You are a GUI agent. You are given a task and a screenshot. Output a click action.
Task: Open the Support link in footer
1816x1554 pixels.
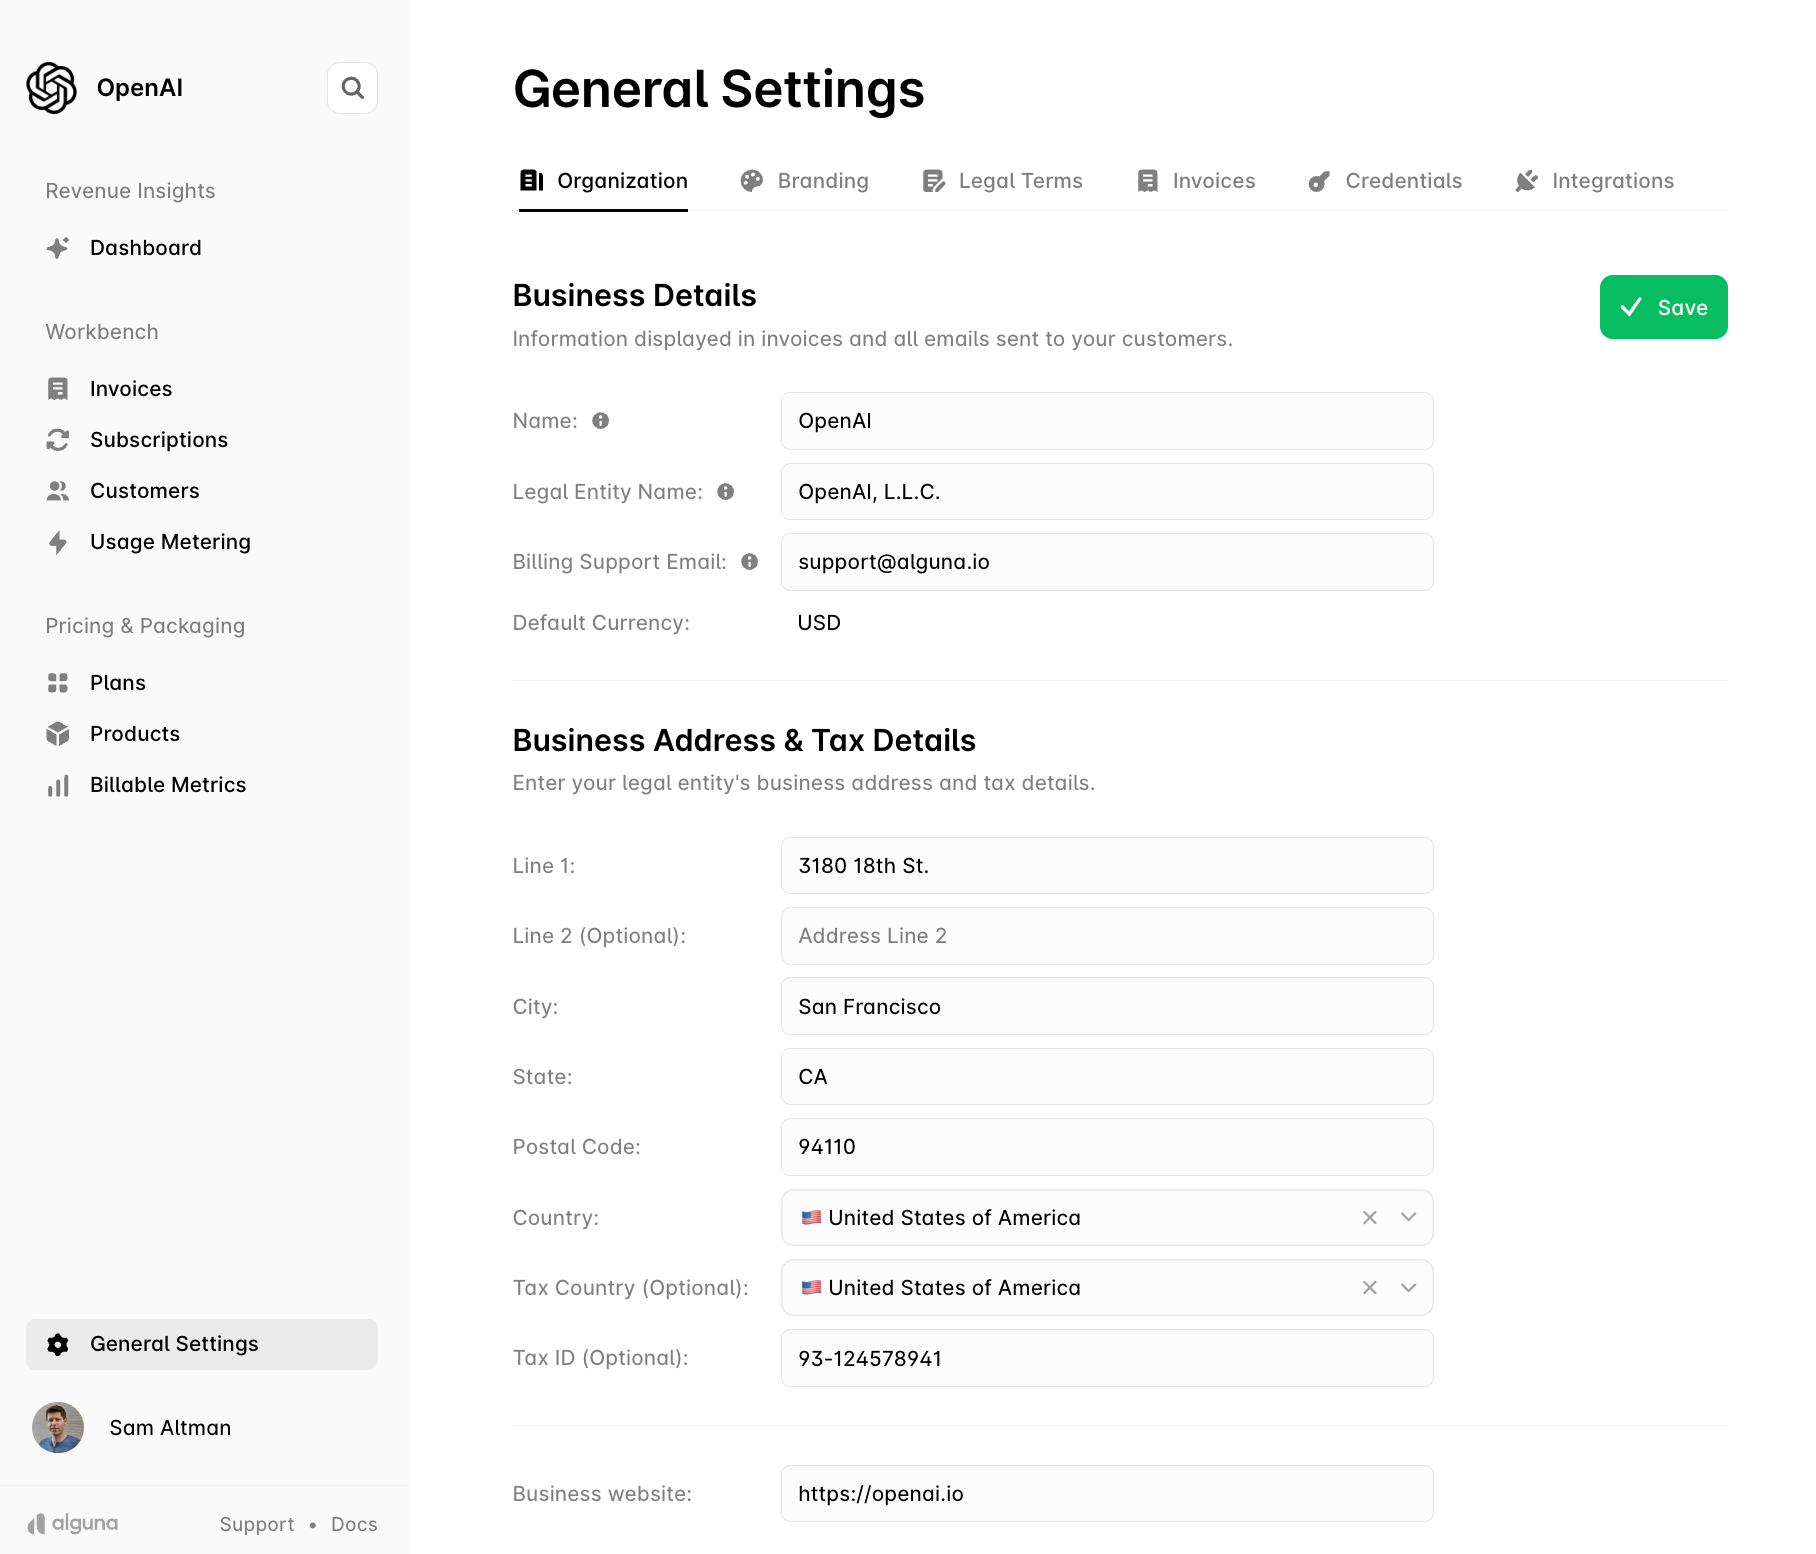point(257,1524)
